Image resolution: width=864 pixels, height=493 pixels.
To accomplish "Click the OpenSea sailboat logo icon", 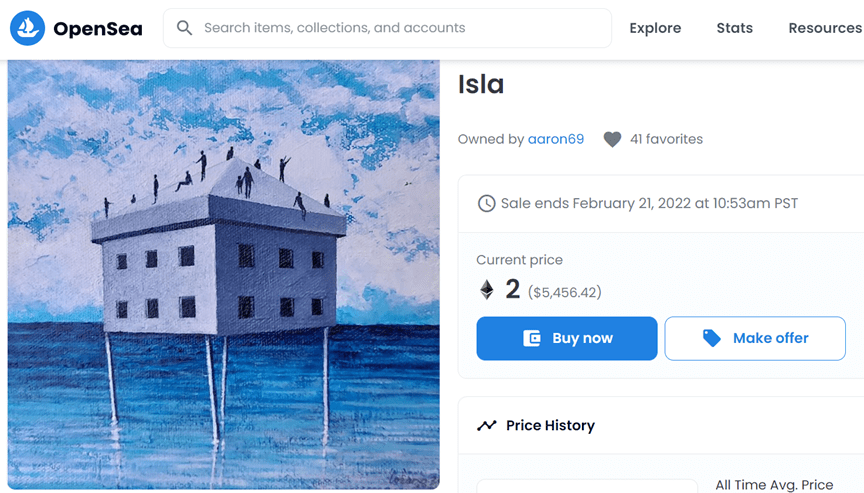I will point(27,29).
